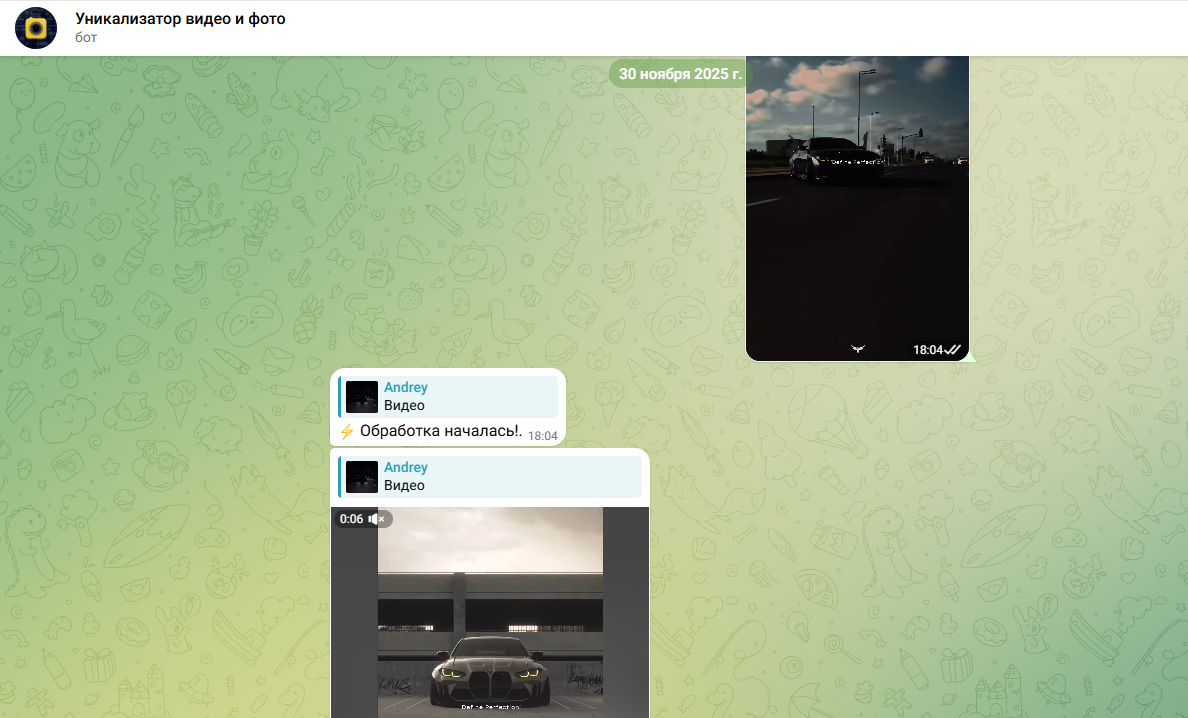
Task: Click the 18:04 timestamp of bot message
Action: (542, 435)
